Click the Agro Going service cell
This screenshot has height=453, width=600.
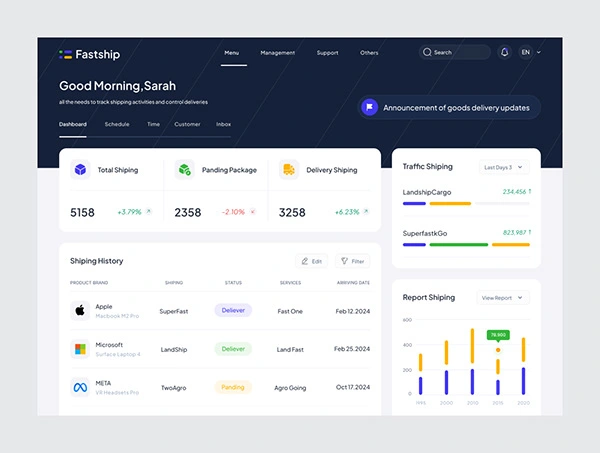(x=290, y=388)
